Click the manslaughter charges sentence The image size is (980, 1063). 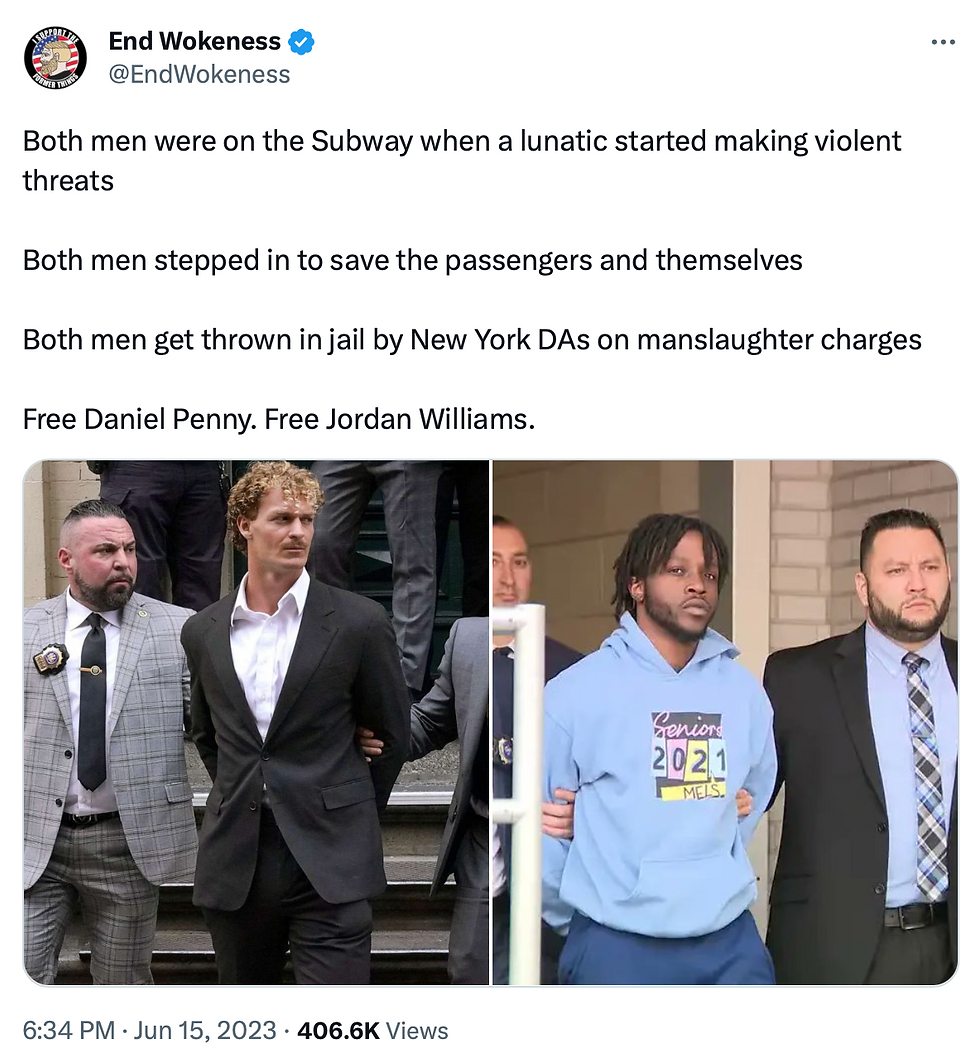(472, 340)
